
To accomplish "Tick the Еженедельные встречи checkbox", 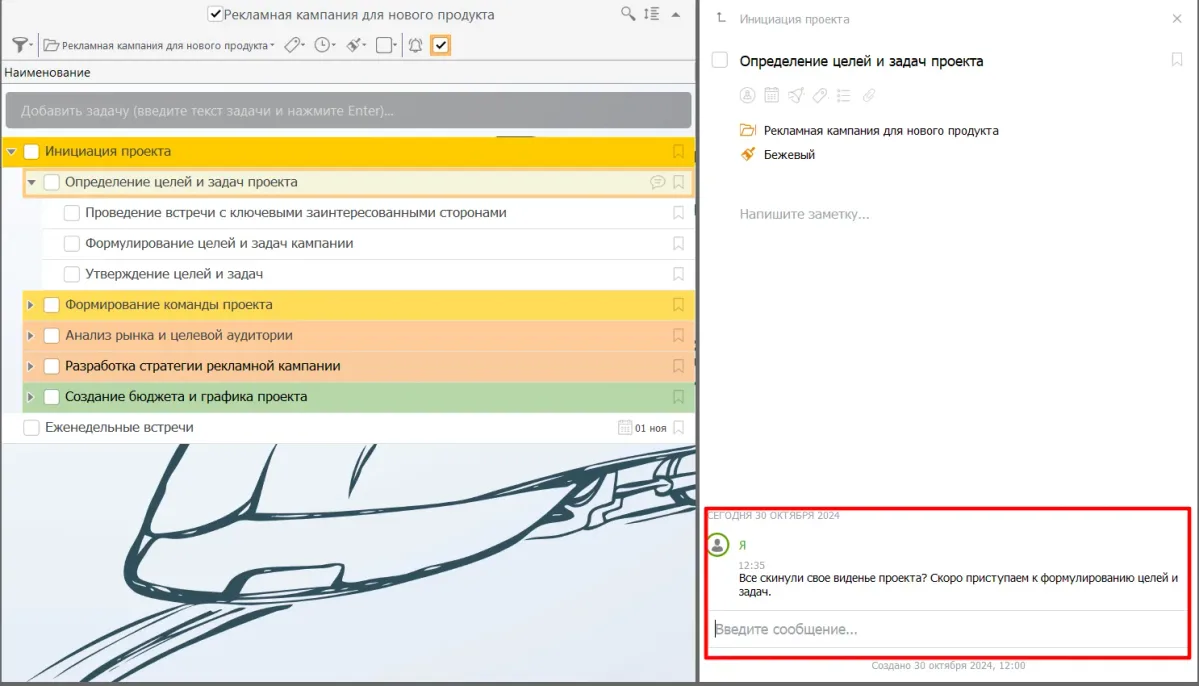I will [31, 428].
